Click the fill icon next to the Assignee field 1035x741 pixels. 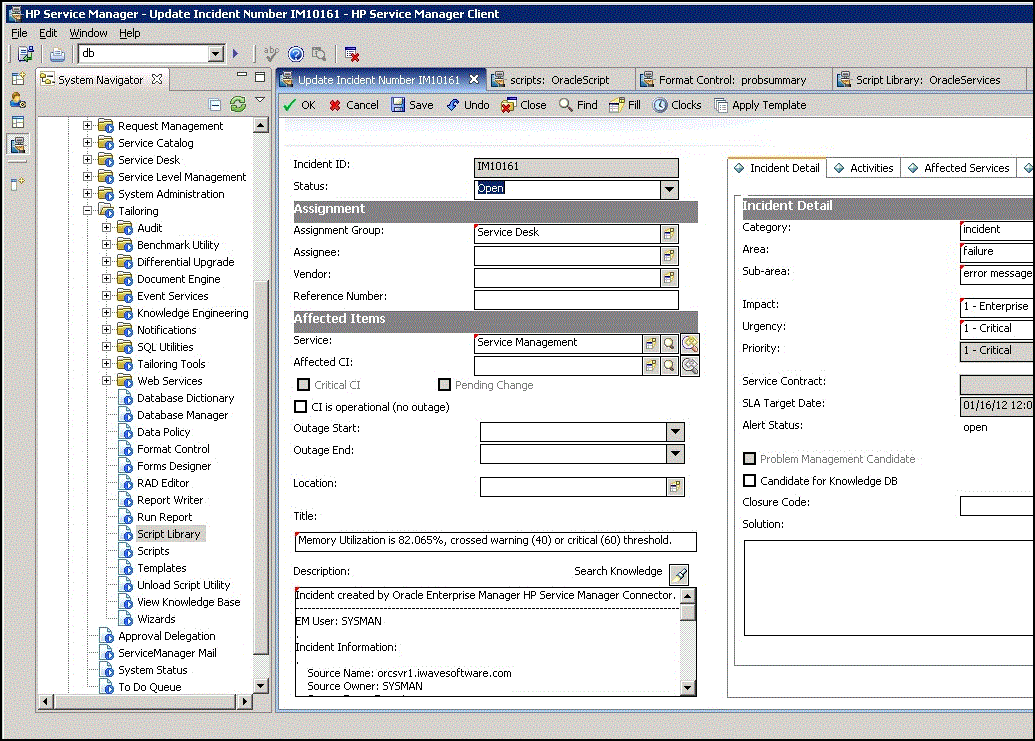click(669, 256)
